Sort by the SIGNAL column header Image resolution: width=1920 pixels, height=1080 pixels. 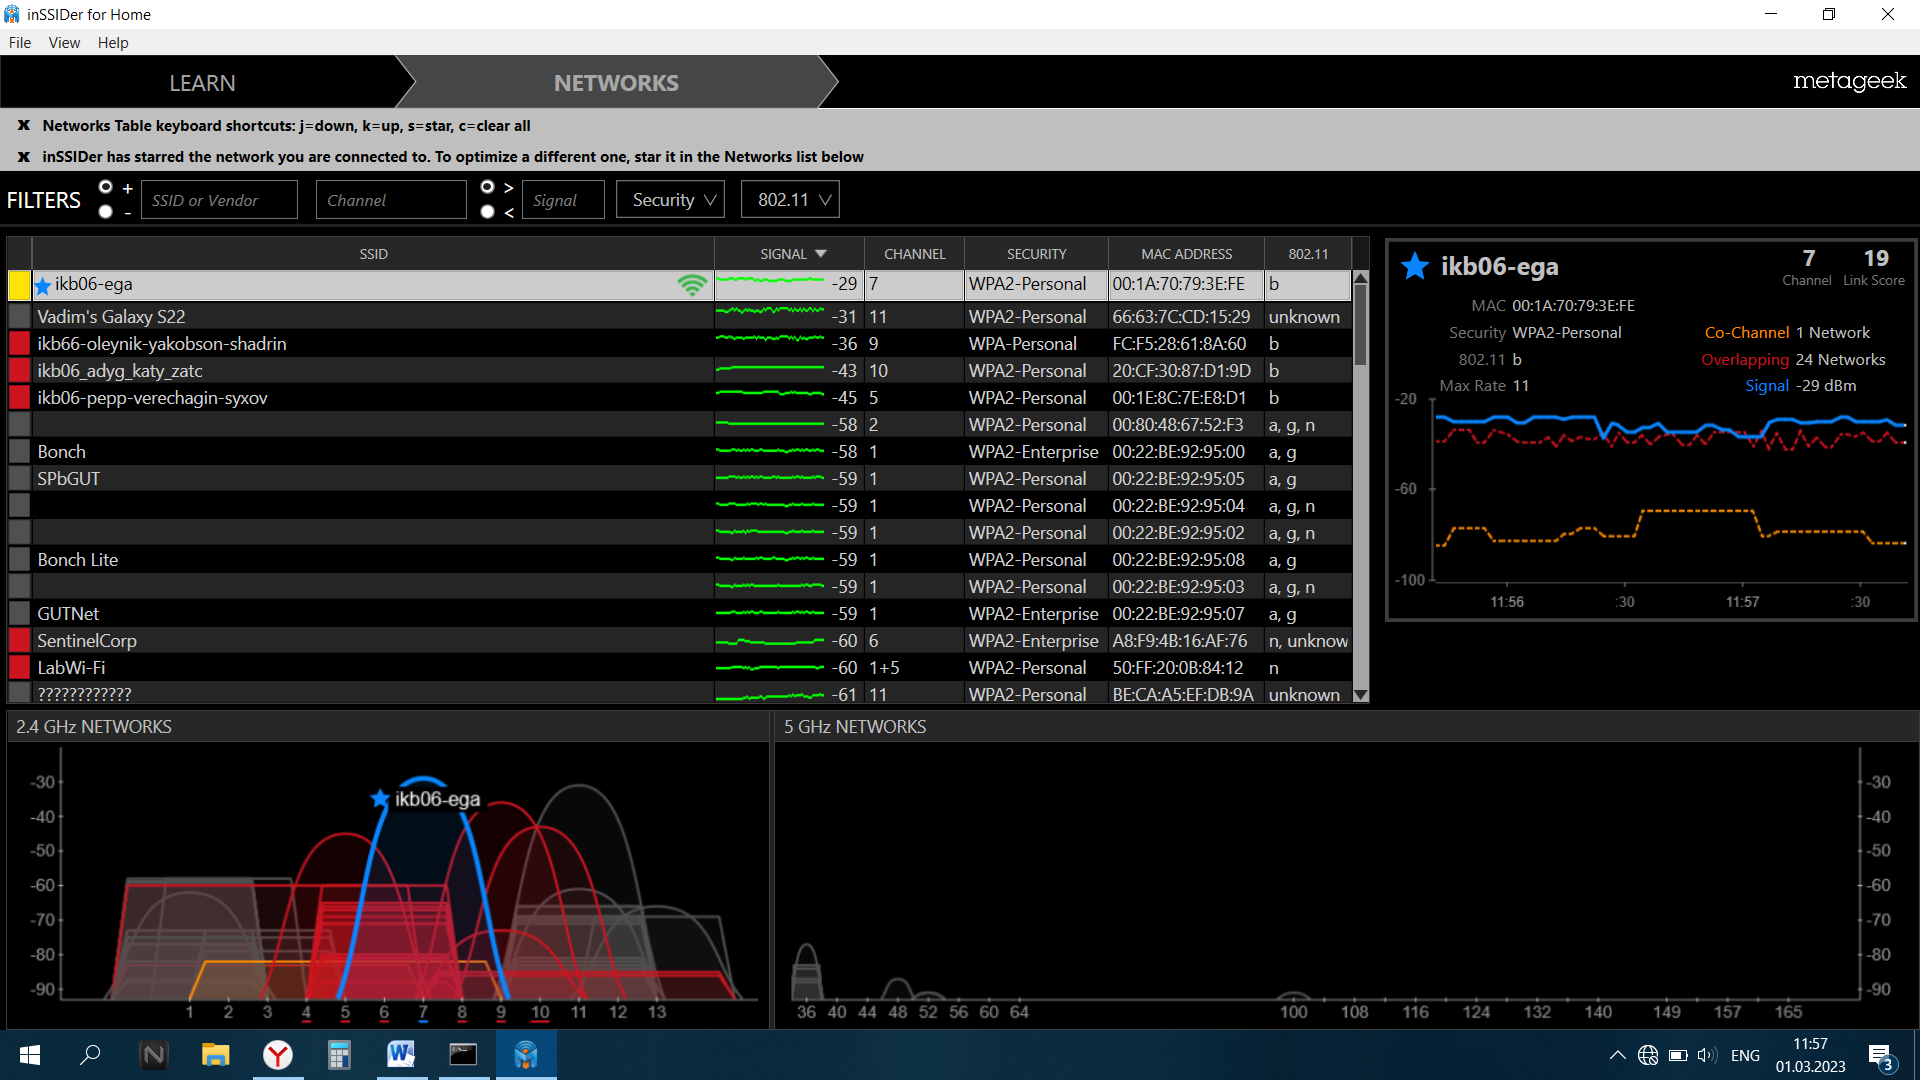click(x=790, y=254)
